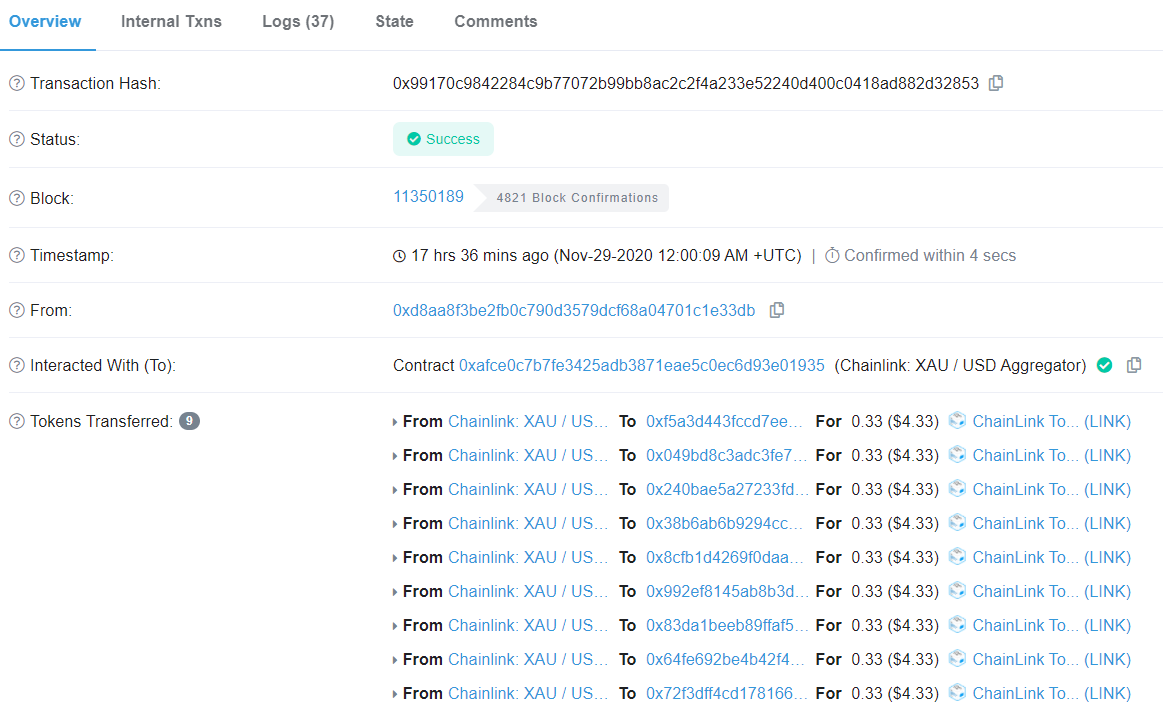
Task: Click the Success status badge
Action: click(444, 139)
